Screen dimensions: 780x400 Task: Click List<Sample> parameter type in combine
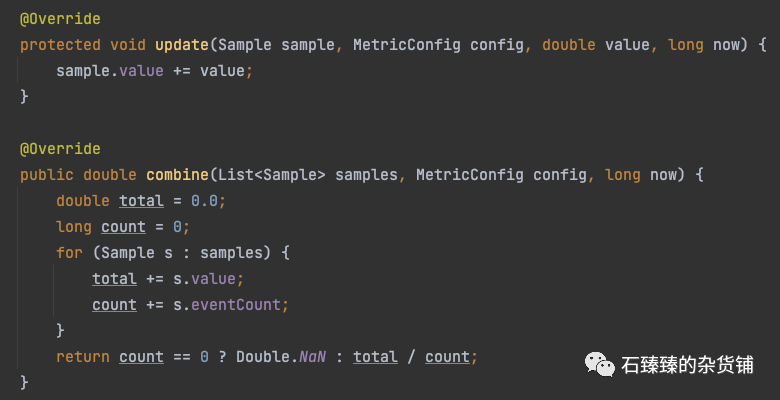point(272,175)
